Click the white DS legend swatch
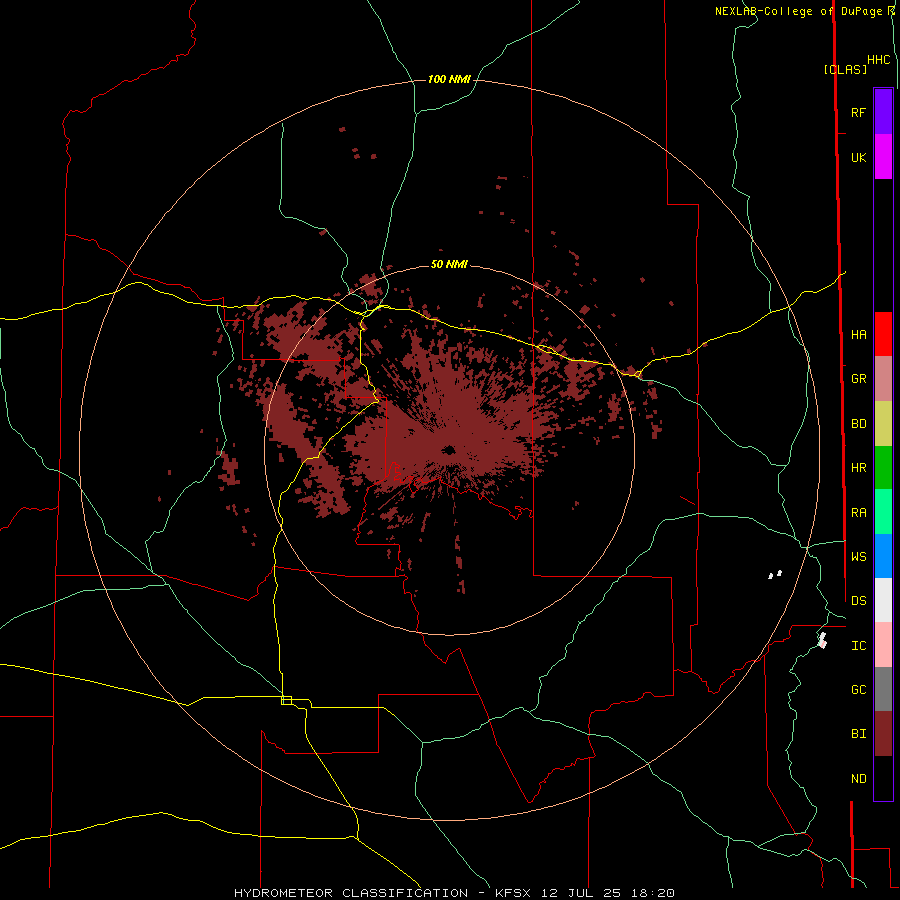 (883, 600)
